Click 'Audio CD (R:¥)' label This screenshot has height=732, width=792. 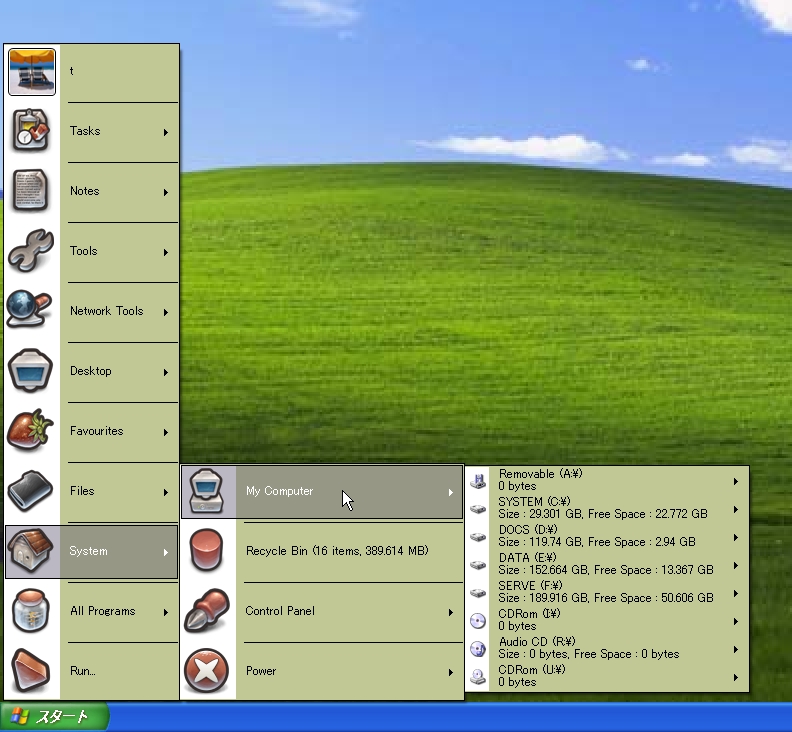pyautogui.click(x=537, y=642)
